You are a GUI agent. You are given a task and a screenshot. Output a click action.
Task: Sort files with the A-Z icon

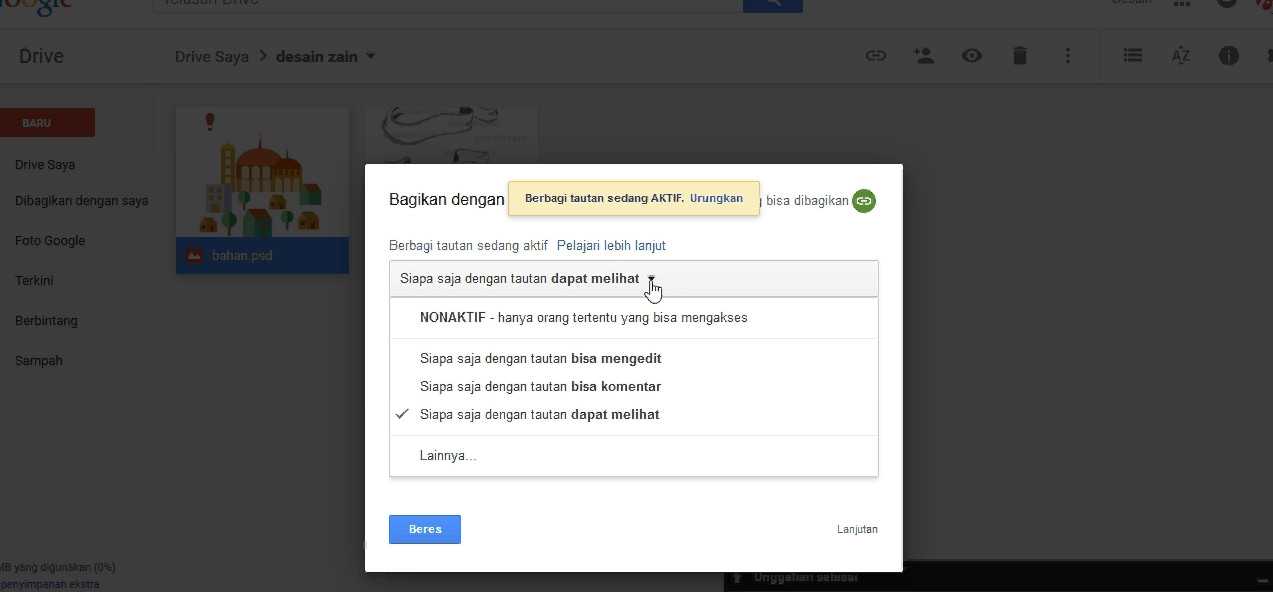coord(1180,55)
